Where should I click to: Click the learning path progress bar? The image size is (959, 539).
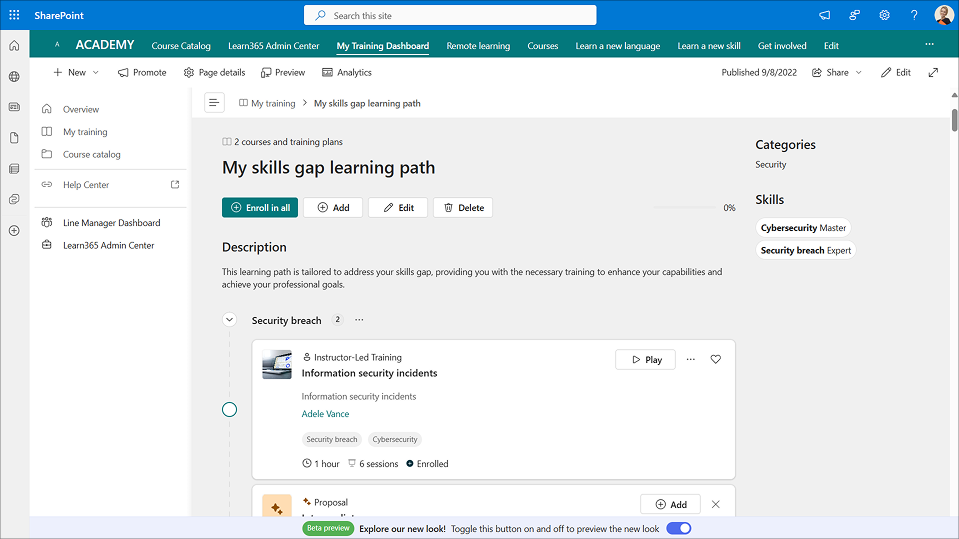[685, 208]
